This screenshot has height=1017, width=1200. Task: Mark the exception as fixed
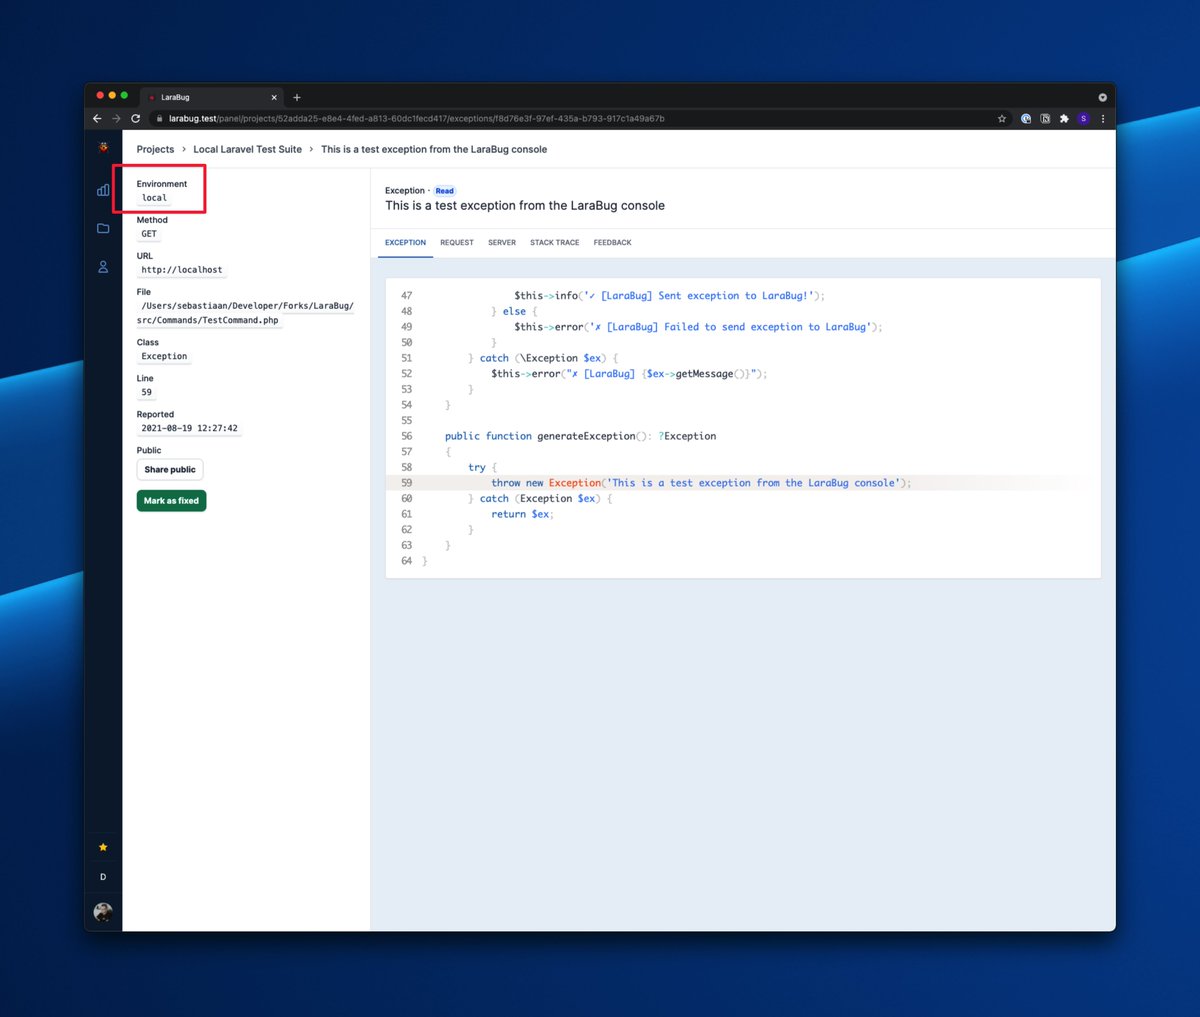[171, 501]
